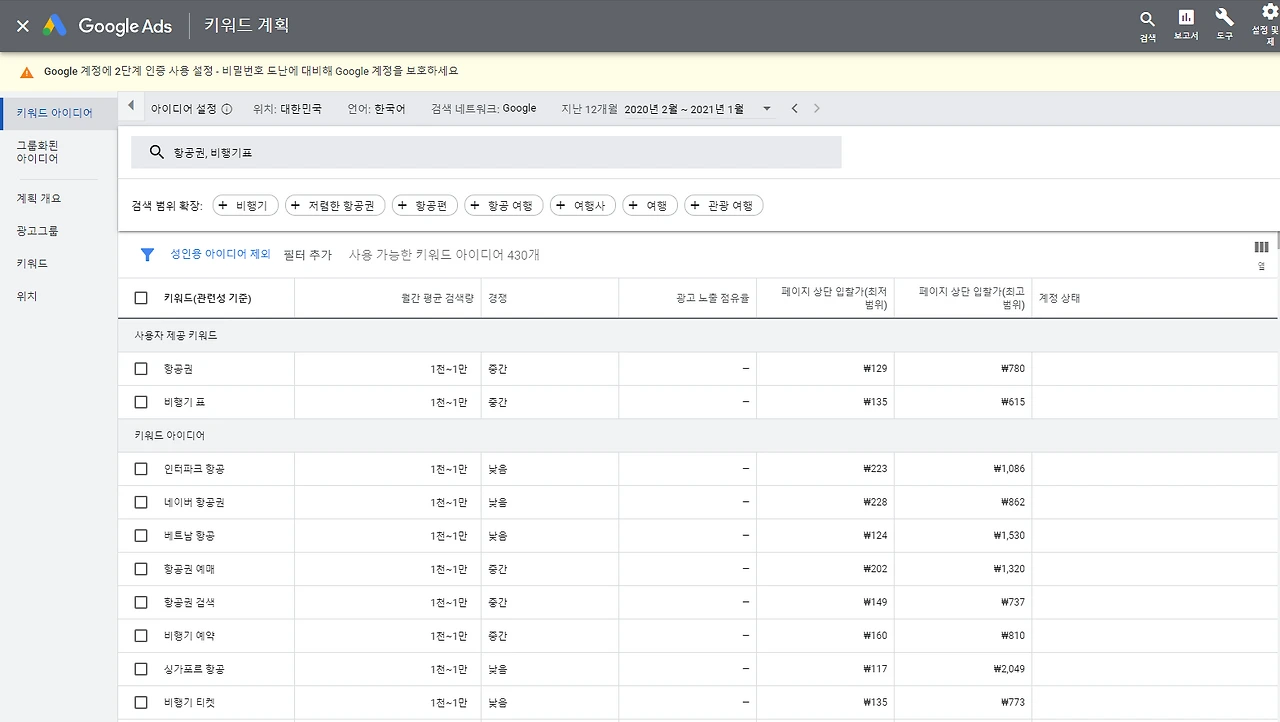Sort by the 페이지 상단 입찰가(최고 범위) header
The image size is (1280, 722).
[x=973, y=298]
